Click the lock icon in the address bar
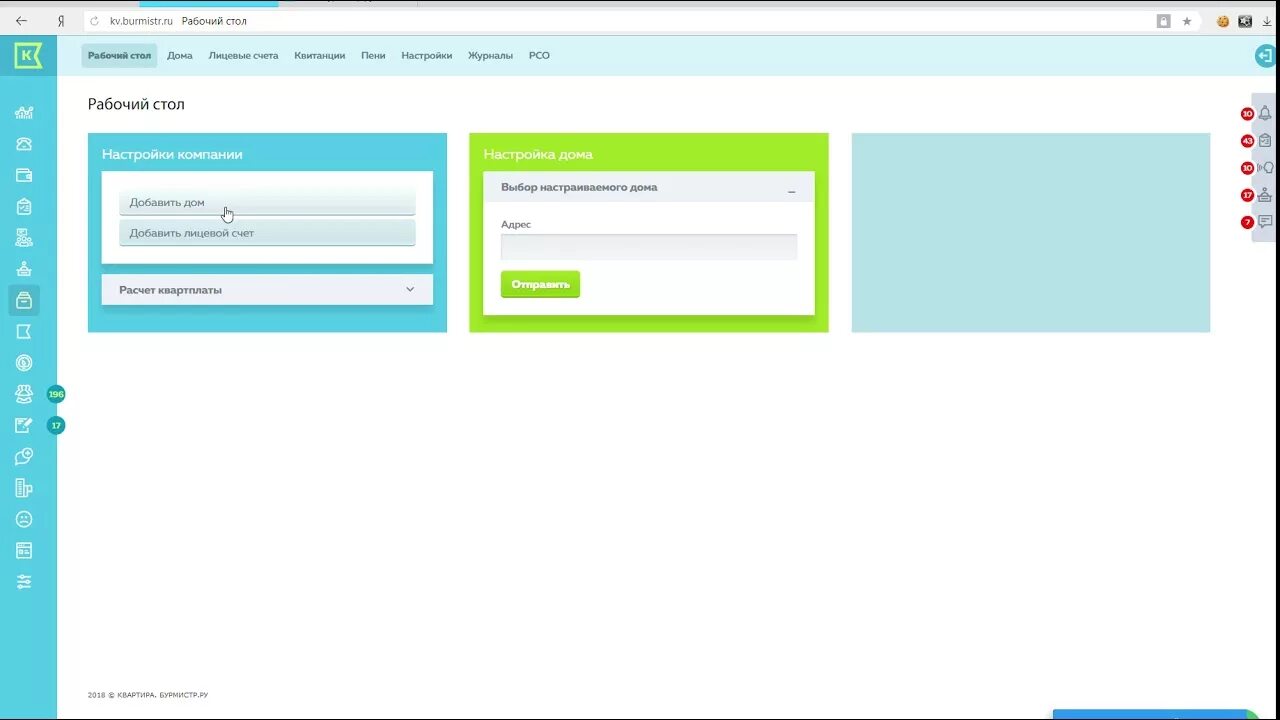This screenshot has width=1280, height=720. coord(1163,21)
